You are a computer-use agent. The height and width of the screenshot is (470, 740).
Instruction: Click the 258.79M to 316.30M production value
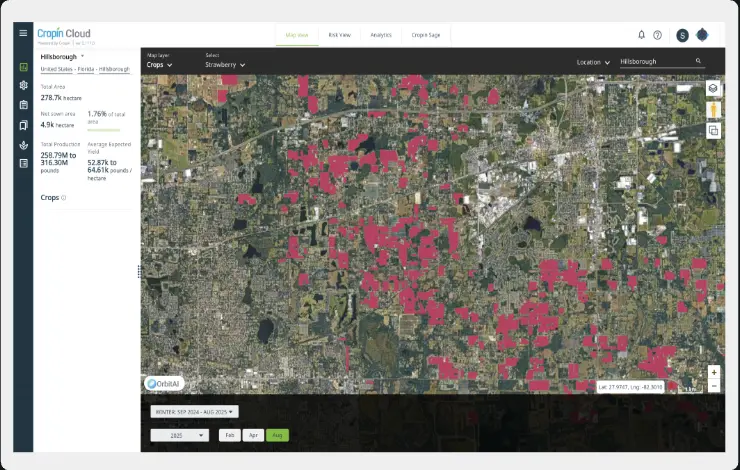[58, 159]
